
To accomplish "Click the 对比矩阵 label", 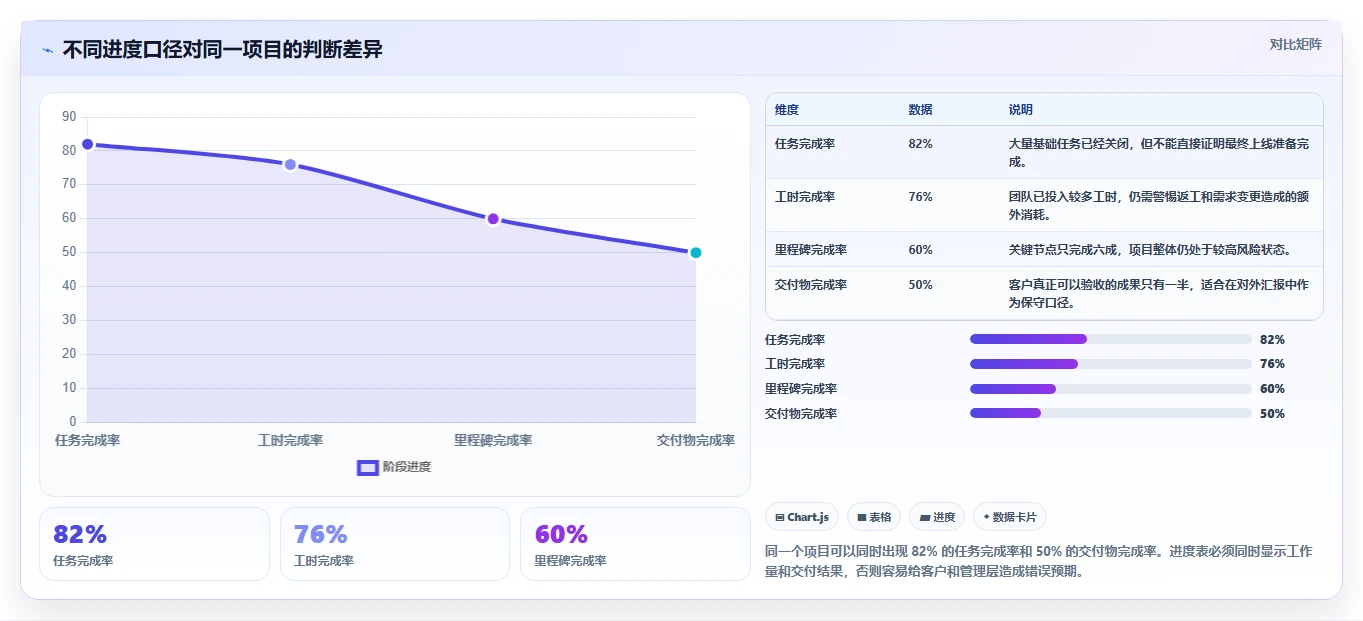I will pos(1296,44).
